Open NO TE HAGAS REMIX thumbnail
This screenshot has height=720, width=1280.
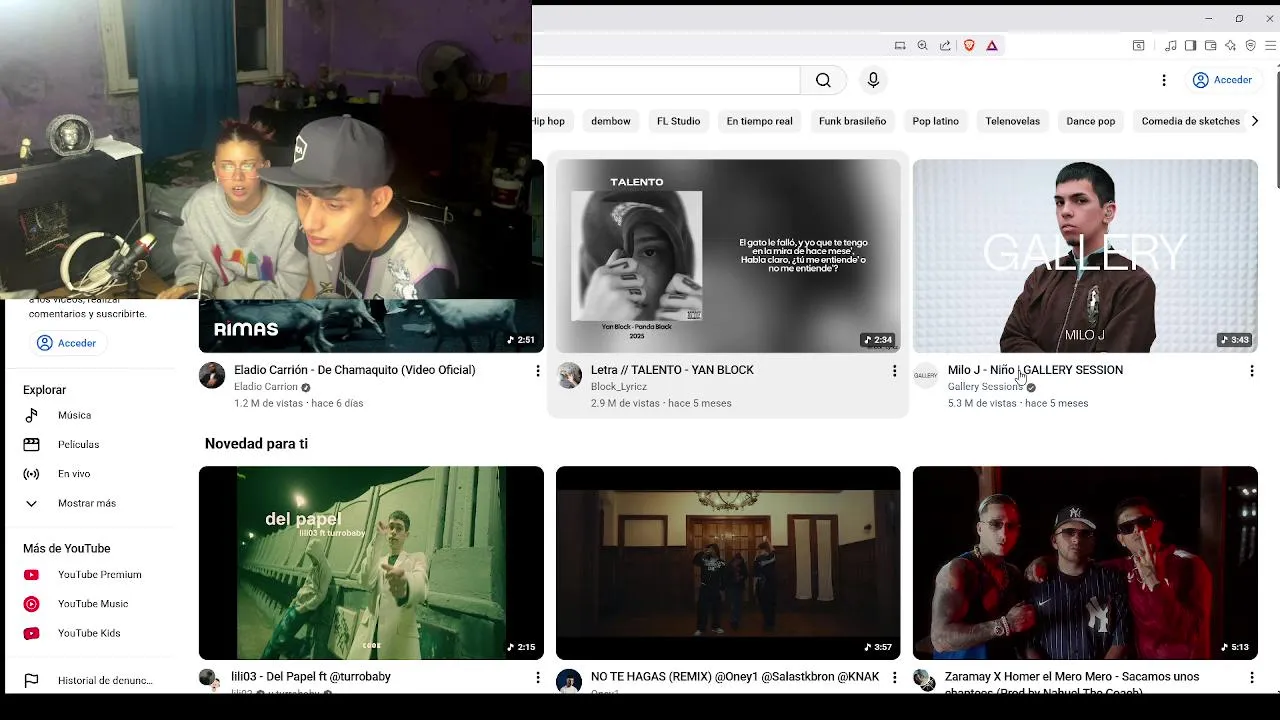coord(728,563)
